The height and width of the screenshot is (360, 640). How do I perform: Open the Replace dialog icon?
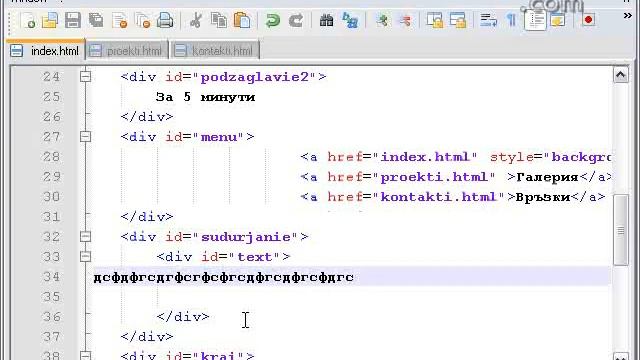350,20
